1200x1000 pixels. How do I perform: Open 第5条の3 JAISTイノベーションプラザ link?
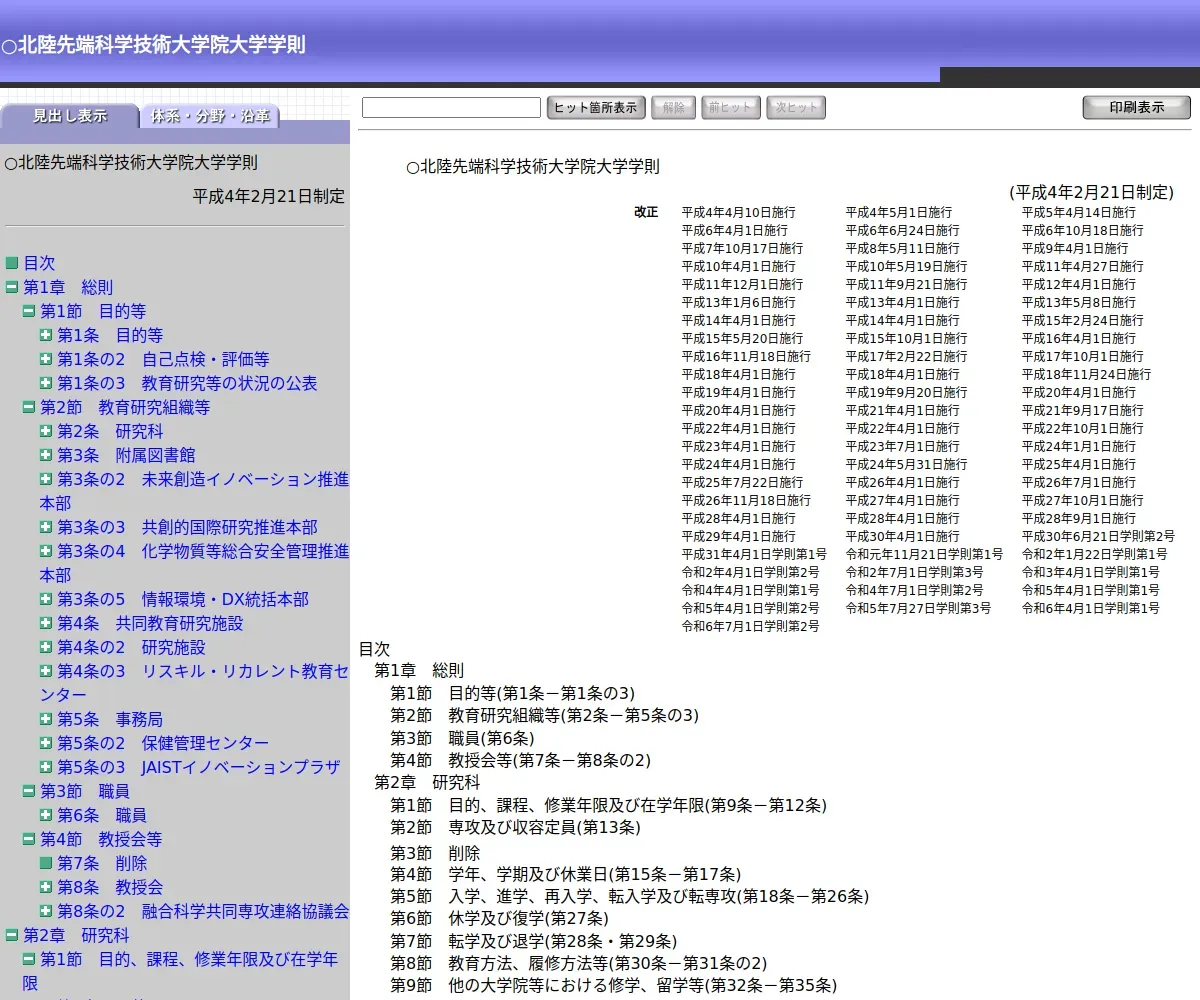pyautogui.click(x=199, y=767)
